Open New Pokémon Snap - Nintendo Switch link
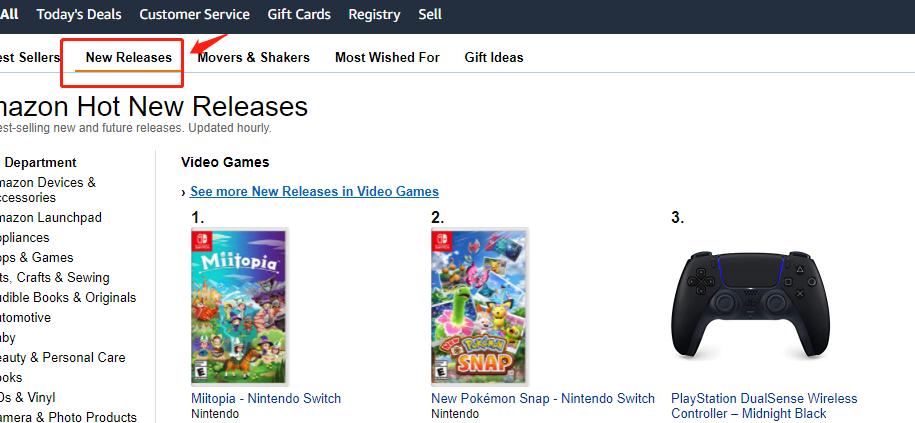The height and width of the screenshot is (423, 915). point(543,398)
